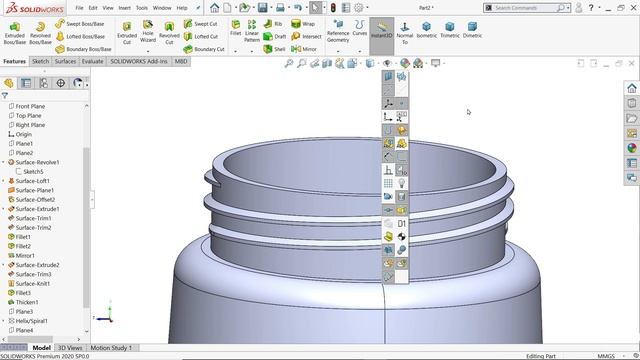This screenshot has height=360, width=640.
Task: Click Swept Boss/Base button
Action: click(x=80, y=24)
